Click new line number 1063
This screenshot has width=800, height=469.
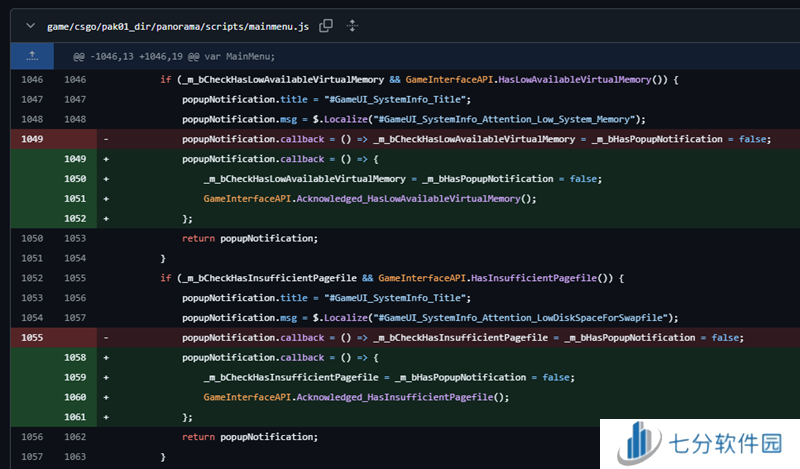75,457
